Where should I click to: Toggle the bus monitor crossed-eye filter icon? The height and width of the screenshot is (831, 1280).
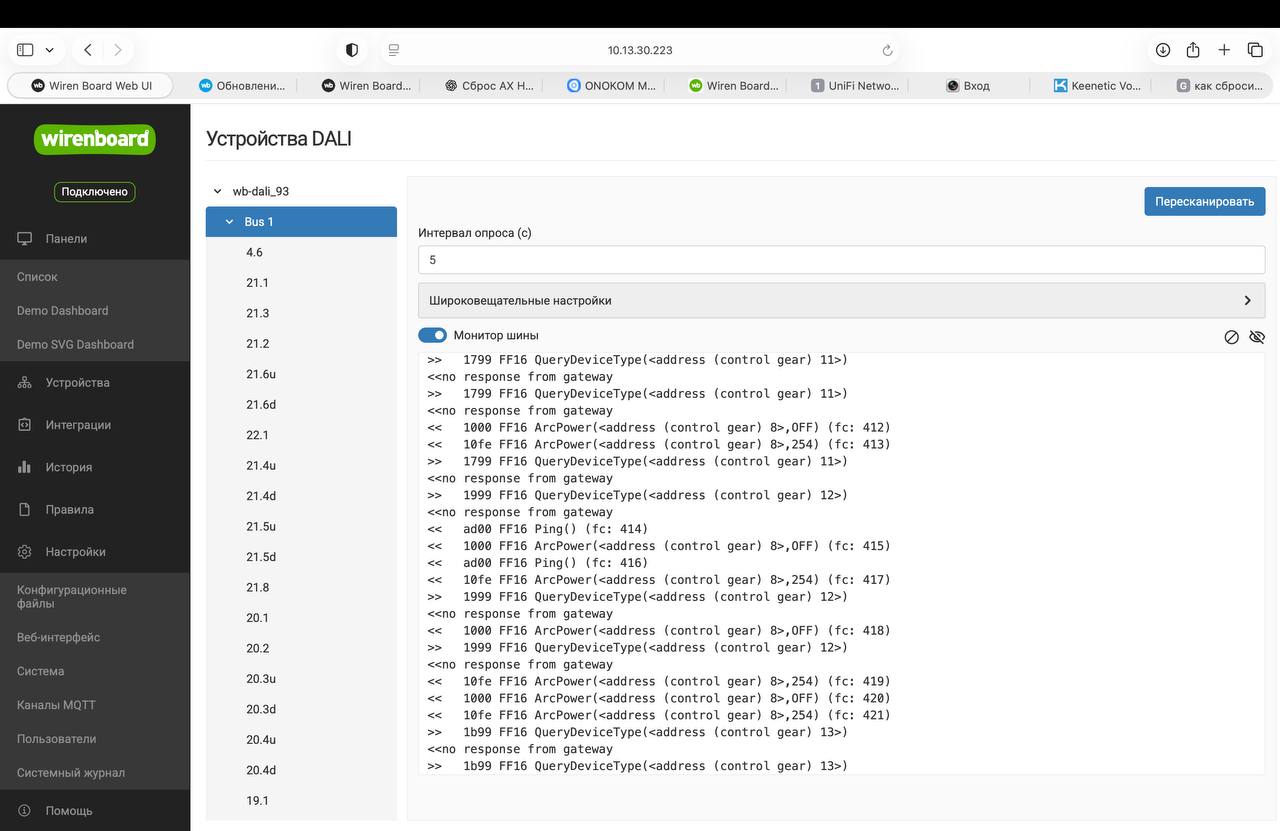click(1257, 337)
